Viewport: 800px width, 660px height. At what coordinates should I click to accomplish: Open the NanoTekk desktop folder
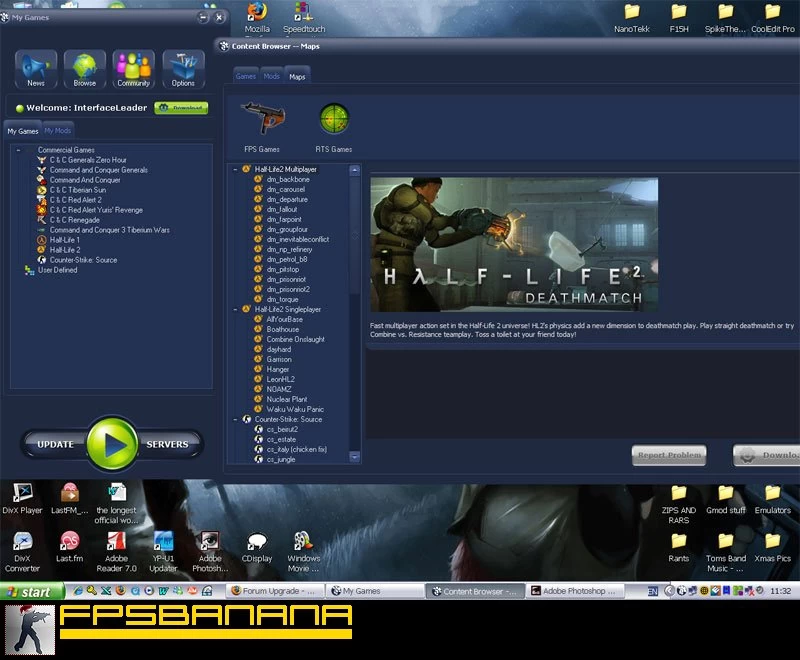pos(632,14)
